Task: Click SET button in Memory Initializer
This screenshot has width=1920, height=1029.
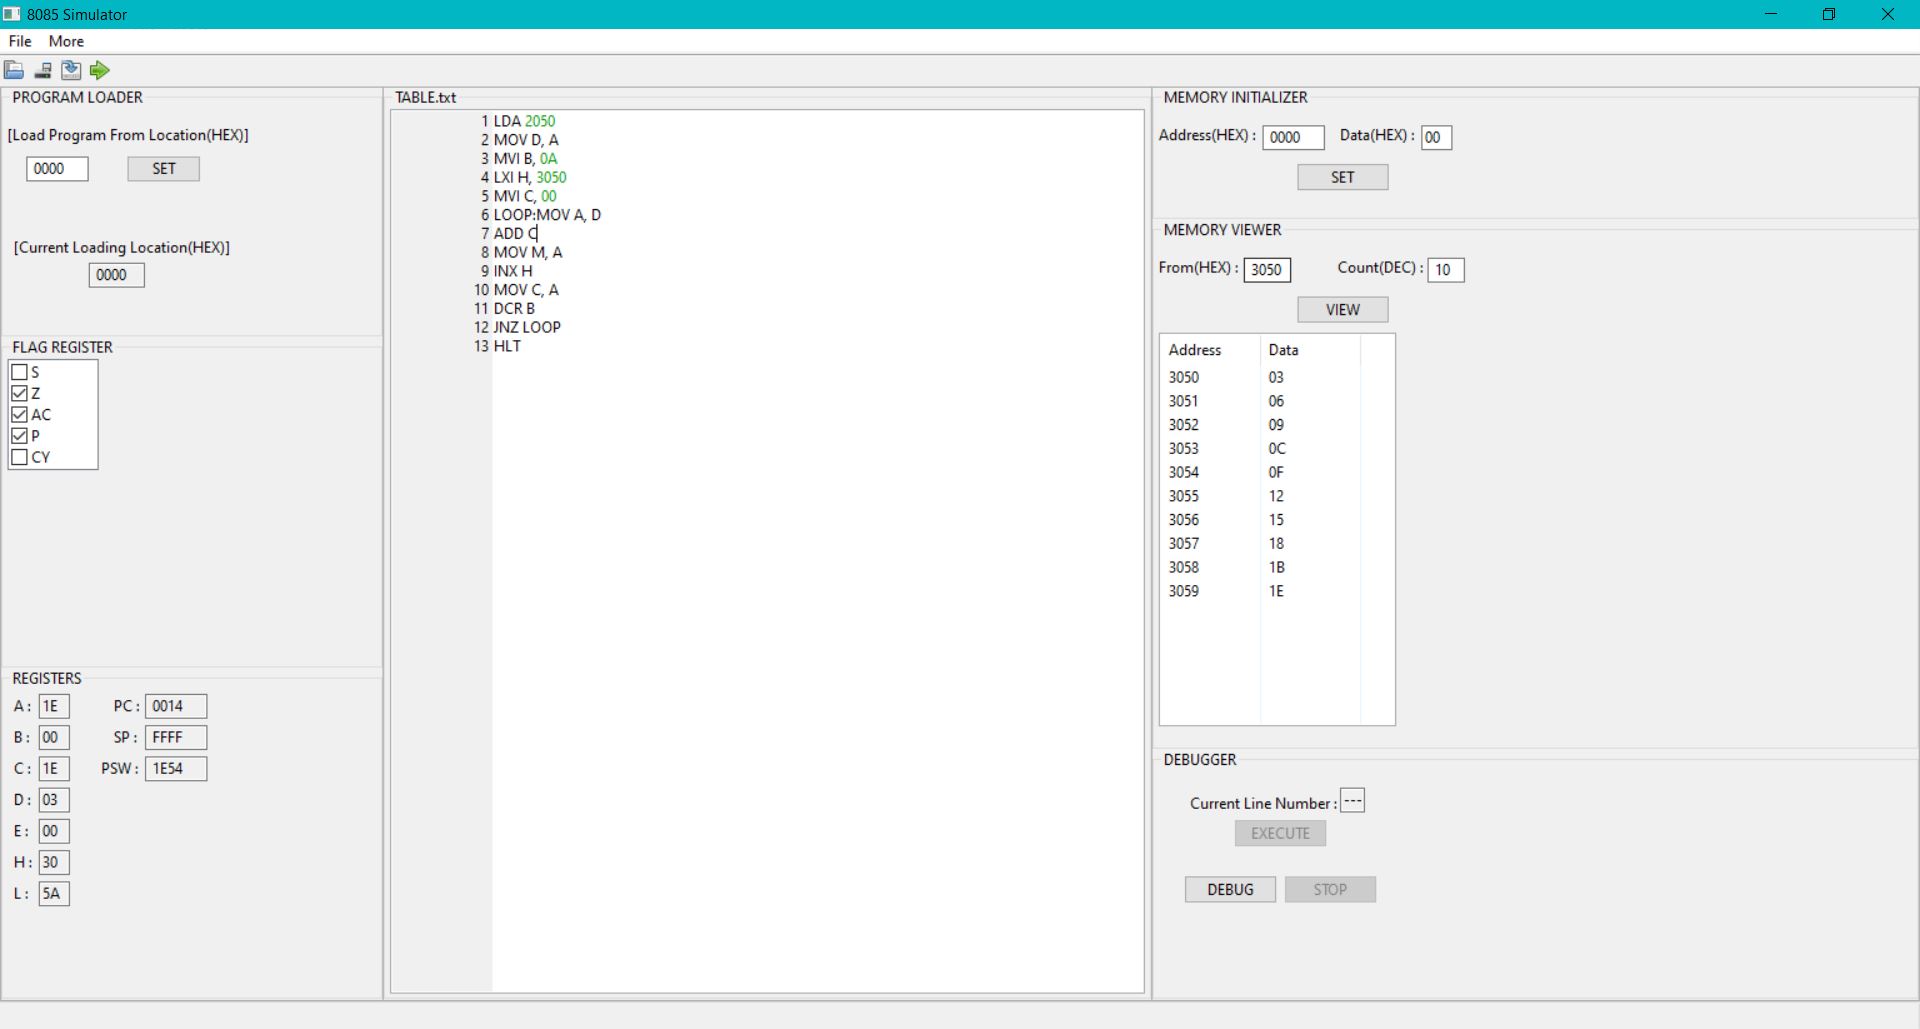Action: [x=1342, y=177]
